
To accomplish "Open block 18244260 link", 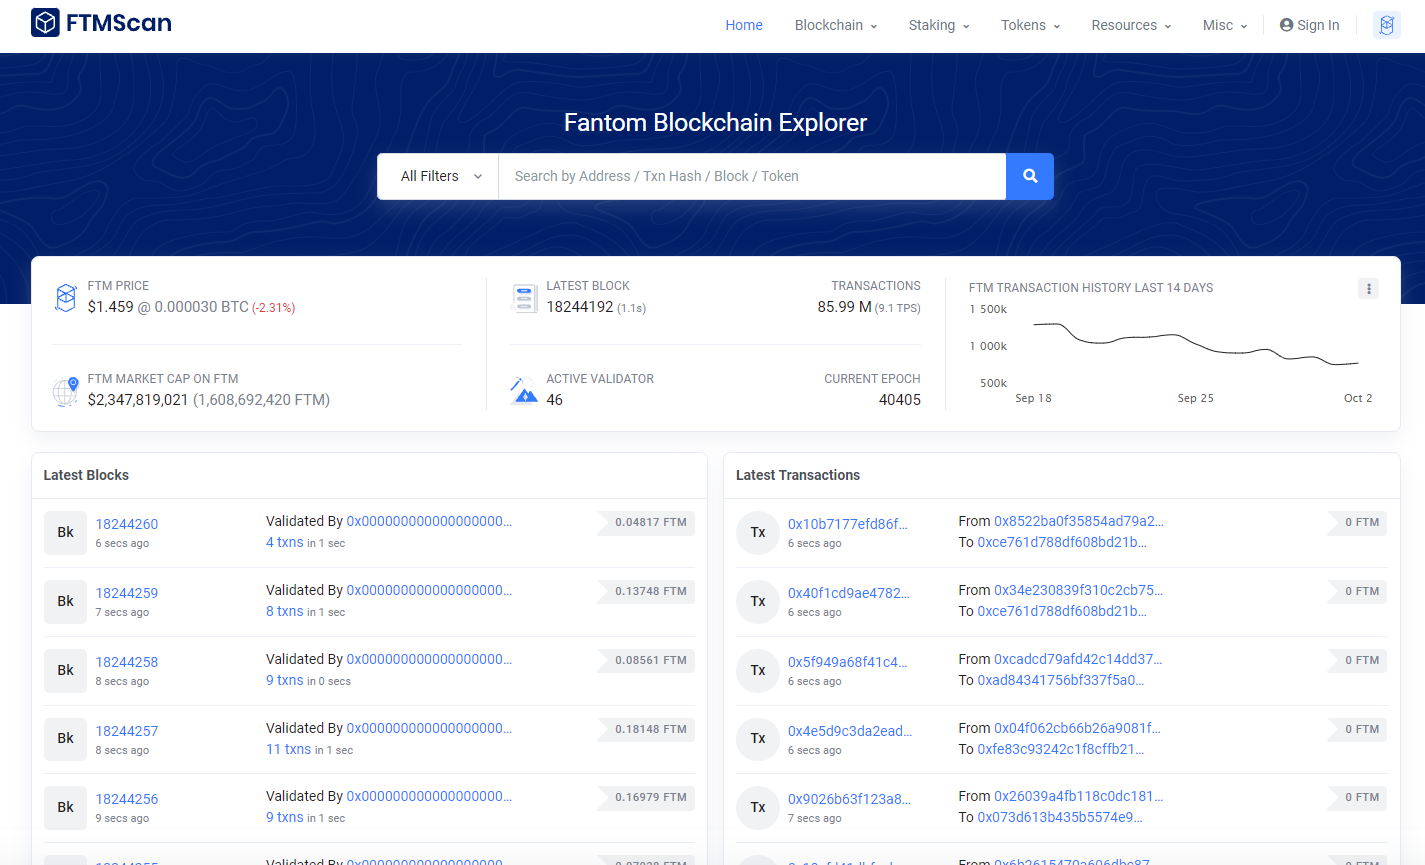I will tap(127, 524).
